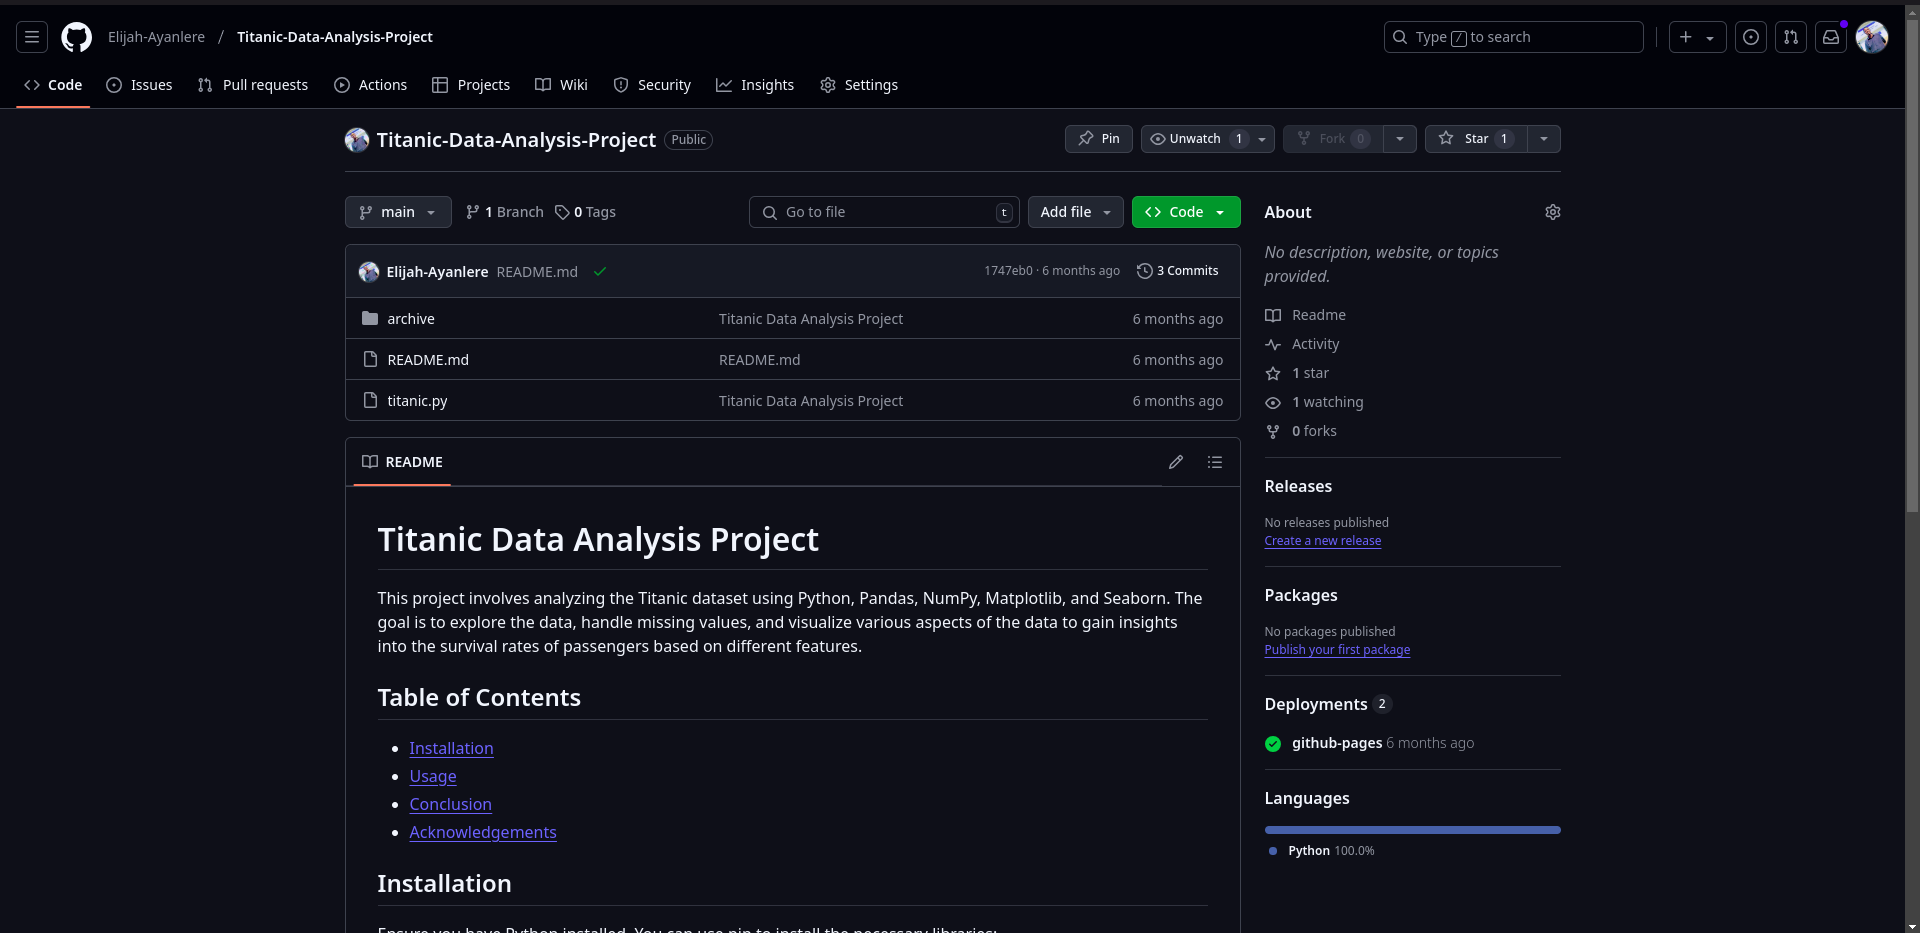The image size is (1920, 933).
Task: Expand the green Code dropdown button
Action: click(x=1185, y=212)
